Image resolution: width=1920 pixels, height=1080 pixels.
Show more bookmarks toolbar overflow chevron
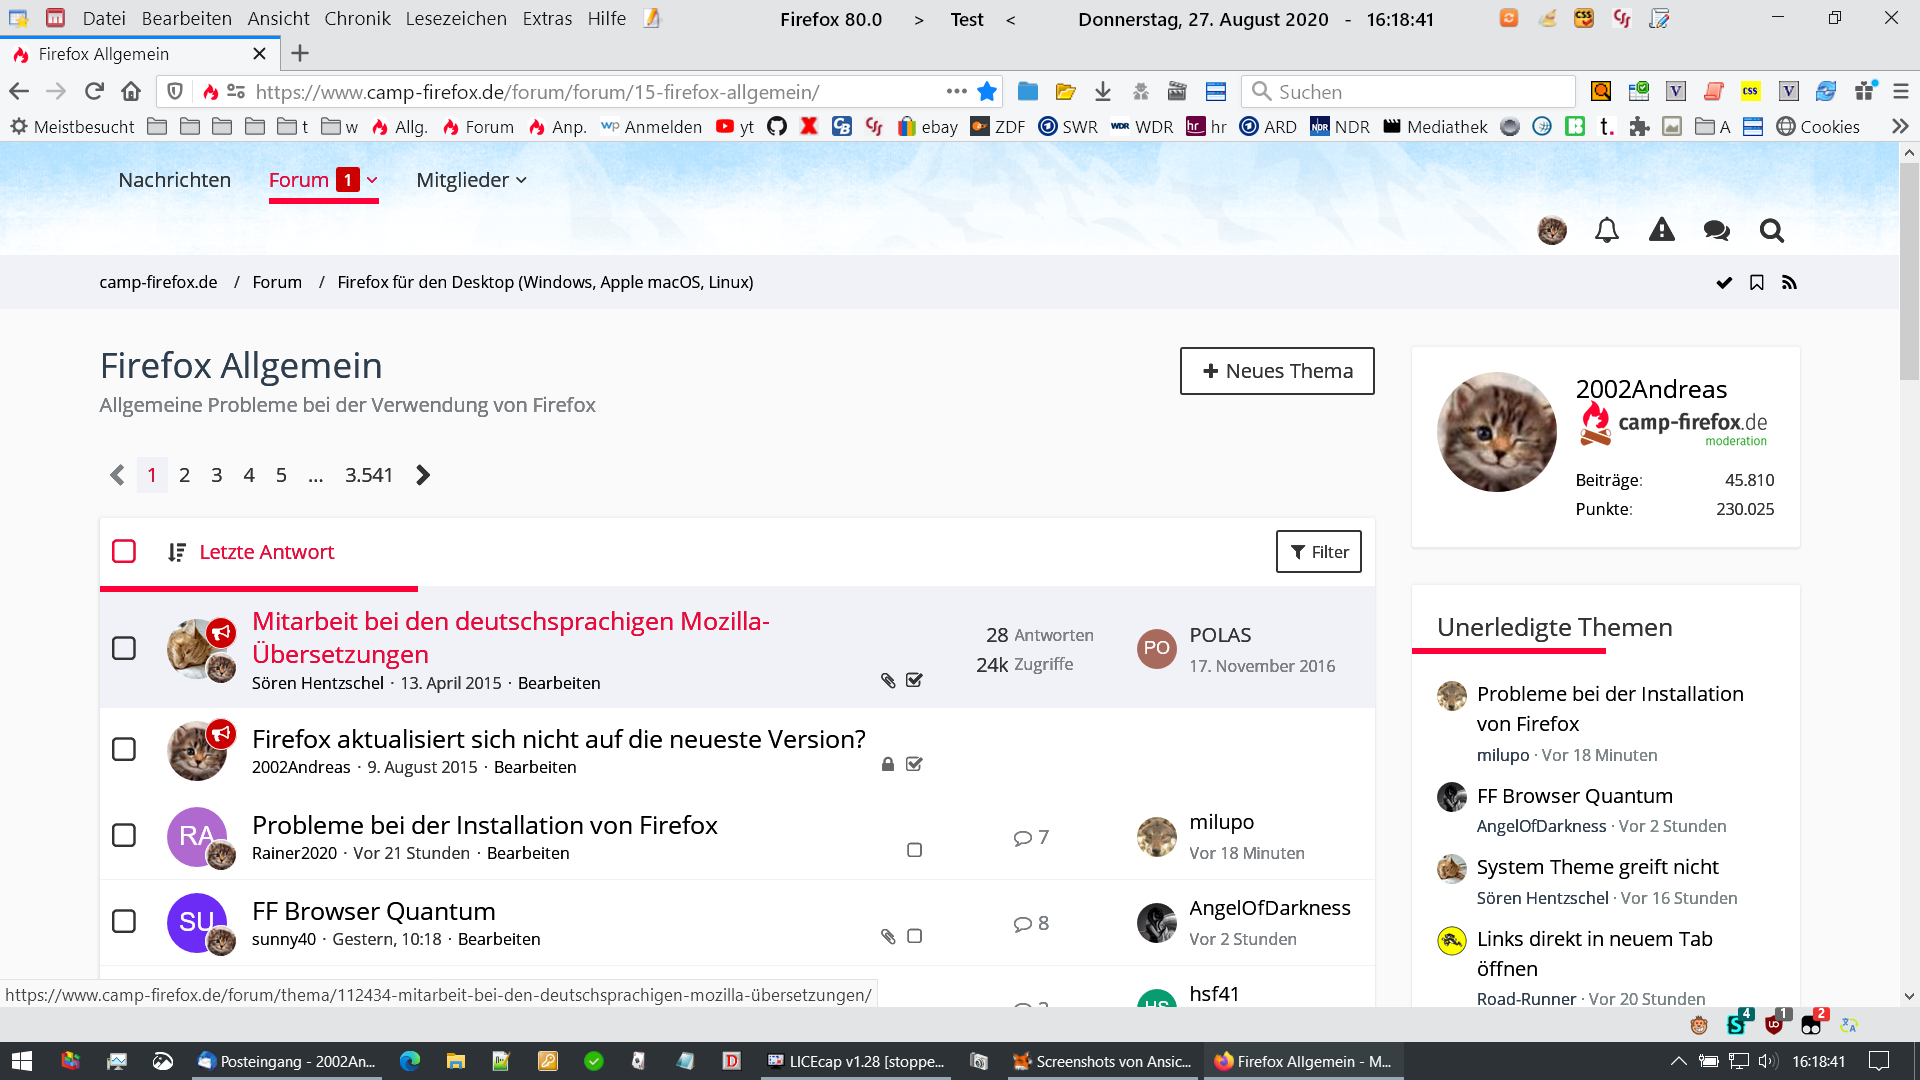point(1899,127)
